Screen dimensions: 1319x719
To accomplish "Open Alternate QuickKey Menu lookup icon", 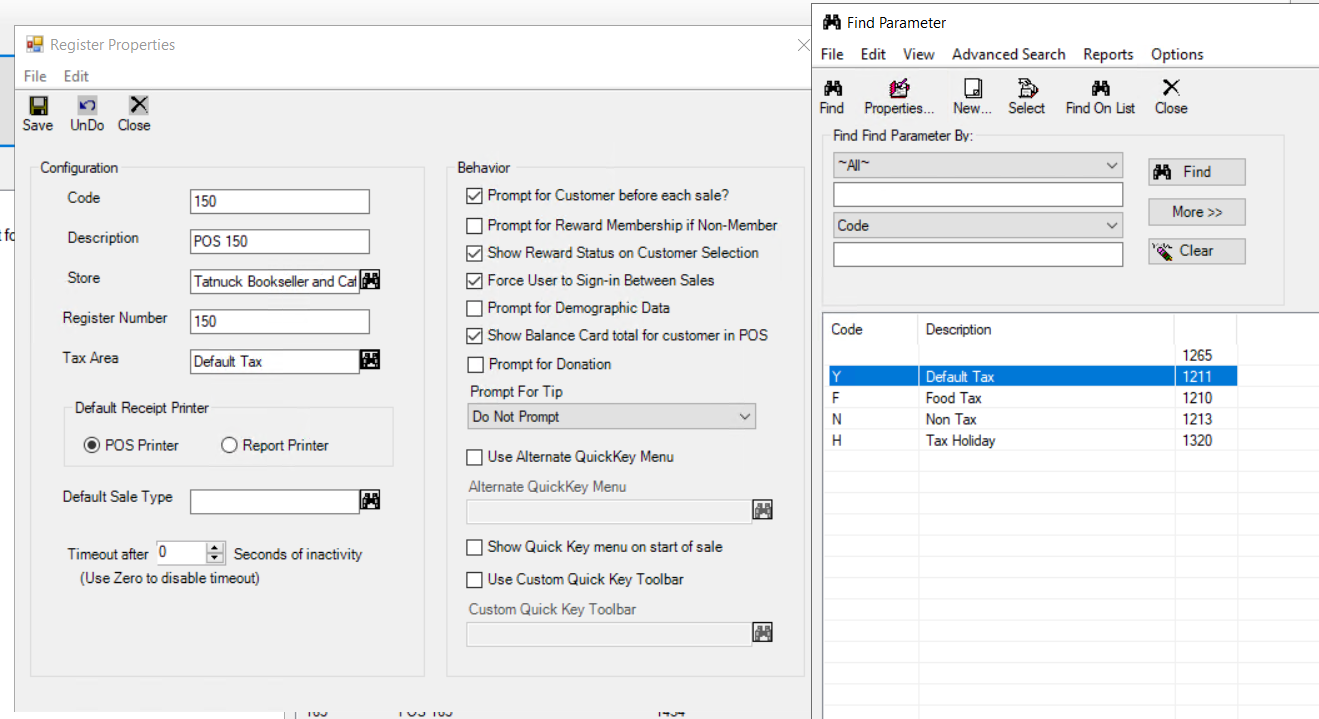I will (x=763, y=511).
